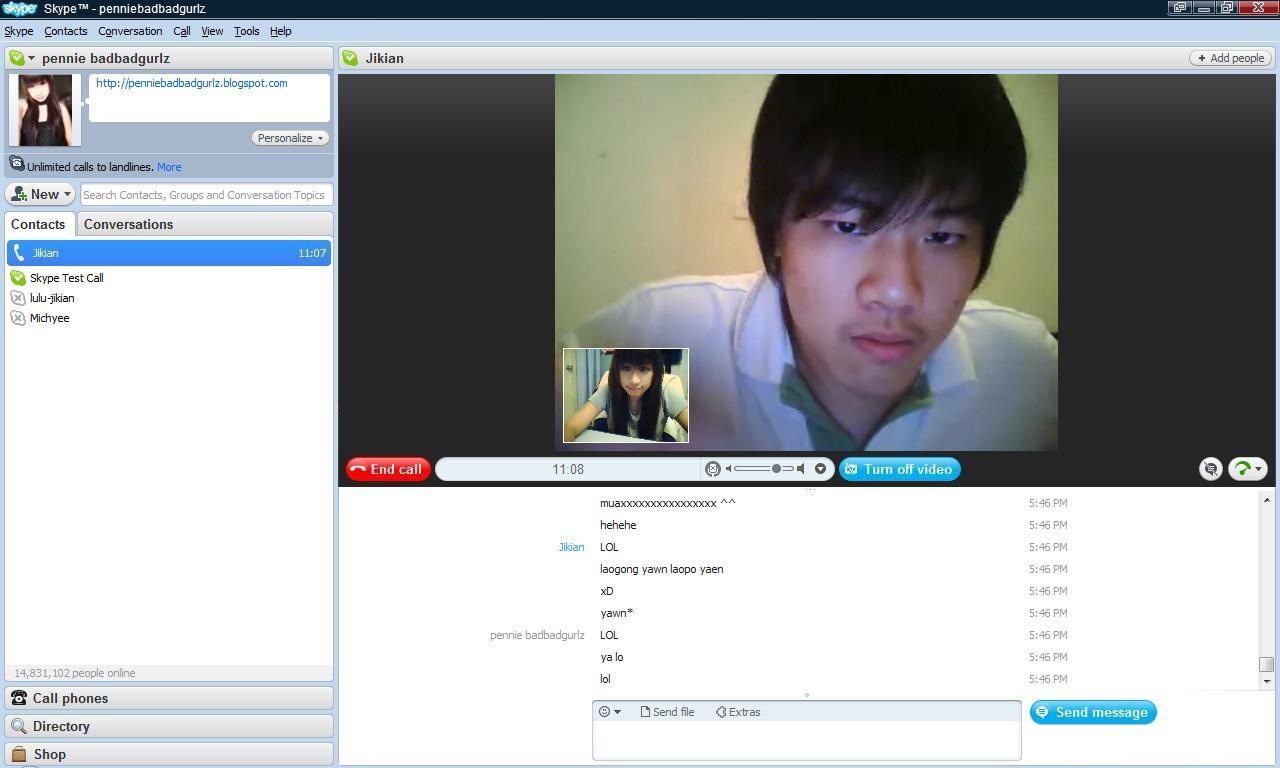The height and width of the screenshot is (768, 1280).
Task: Open the Tools menu
Action: (x=246, y=31)
